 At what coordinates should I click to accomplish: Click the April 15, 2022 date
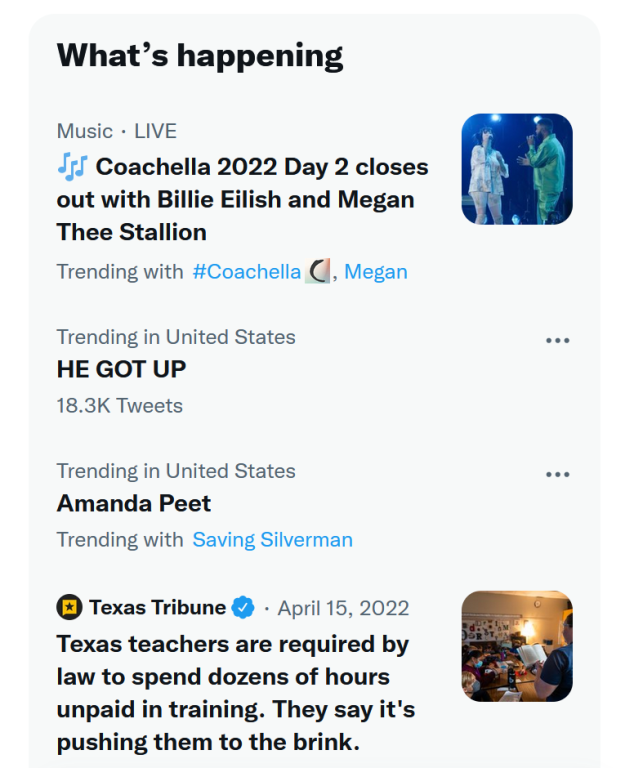pyautogui.click(x=343, y=608)
